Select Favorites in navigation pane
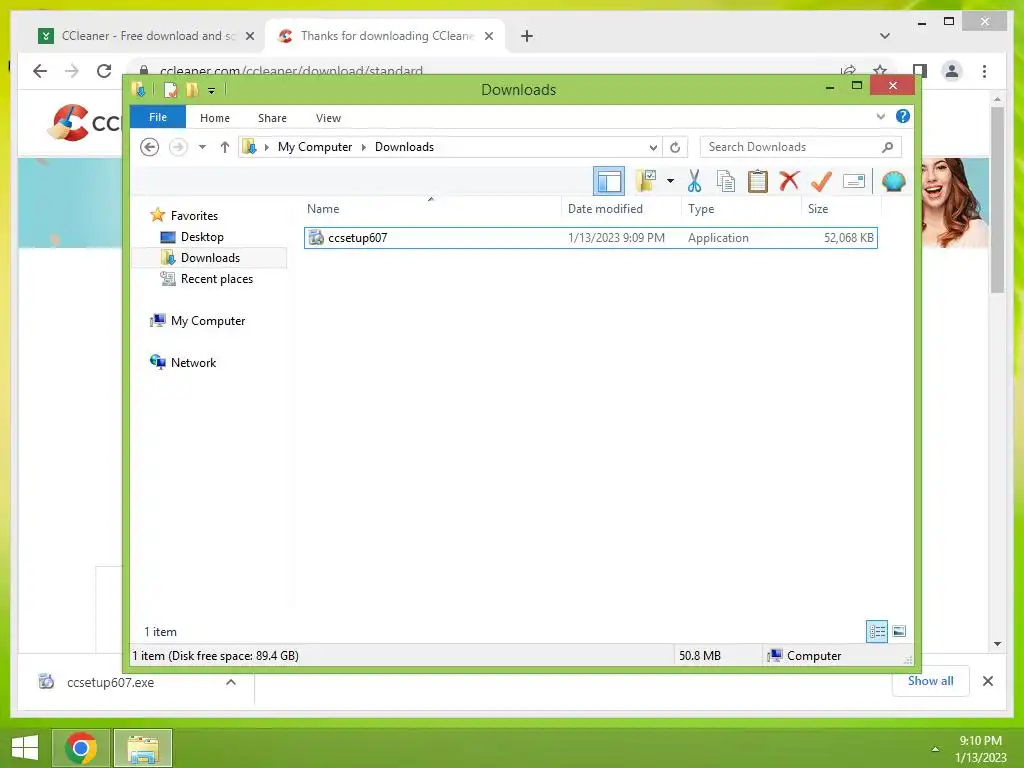Screen dimensions: 1024x768 pos(194,216)
